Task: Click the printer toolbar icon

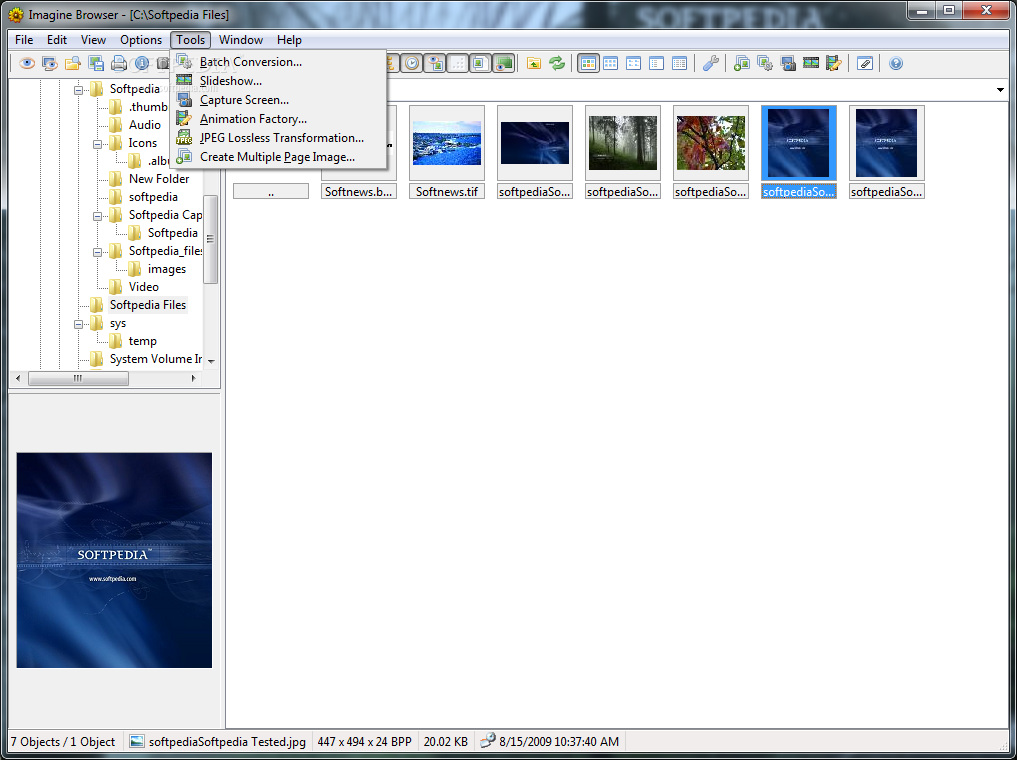Action: point(118,64)
